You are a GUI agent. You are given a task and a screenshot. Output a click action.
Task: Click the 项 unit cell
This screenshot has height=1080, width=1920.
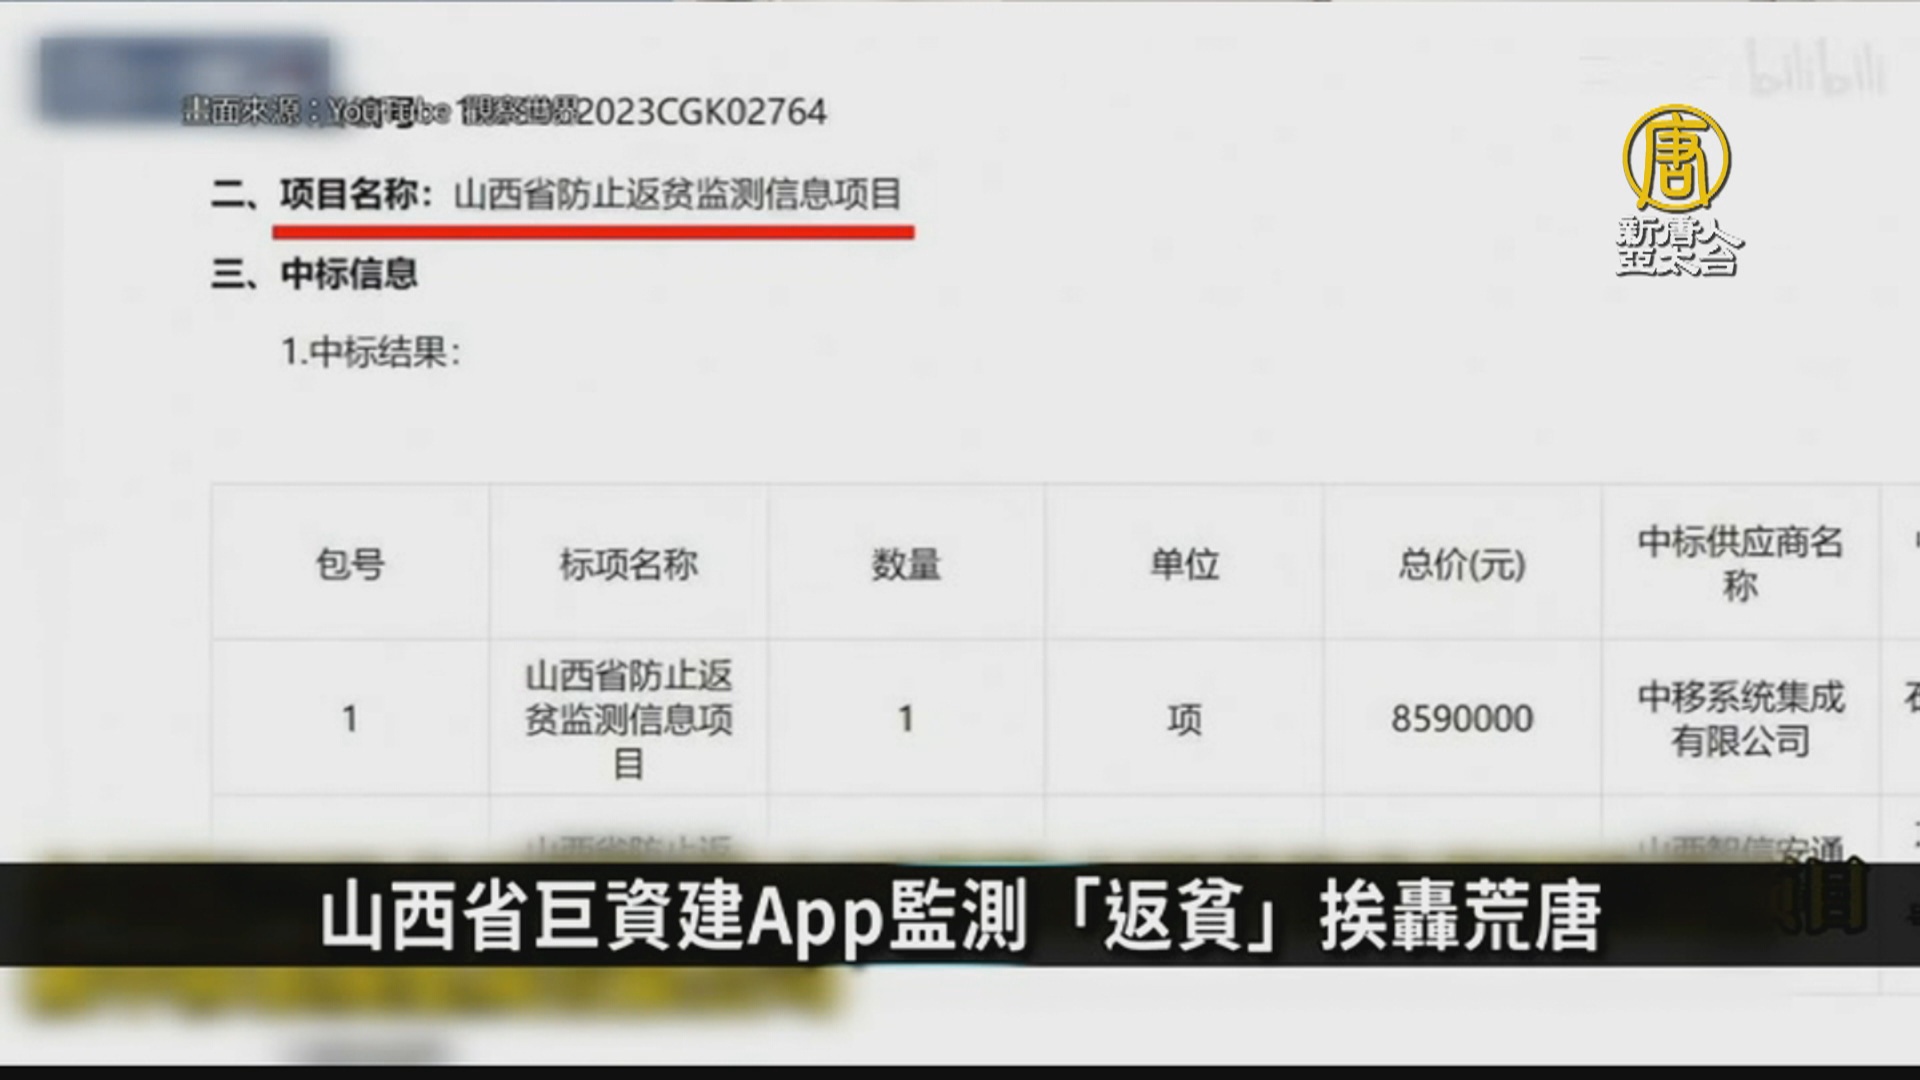click(1184, 718)
